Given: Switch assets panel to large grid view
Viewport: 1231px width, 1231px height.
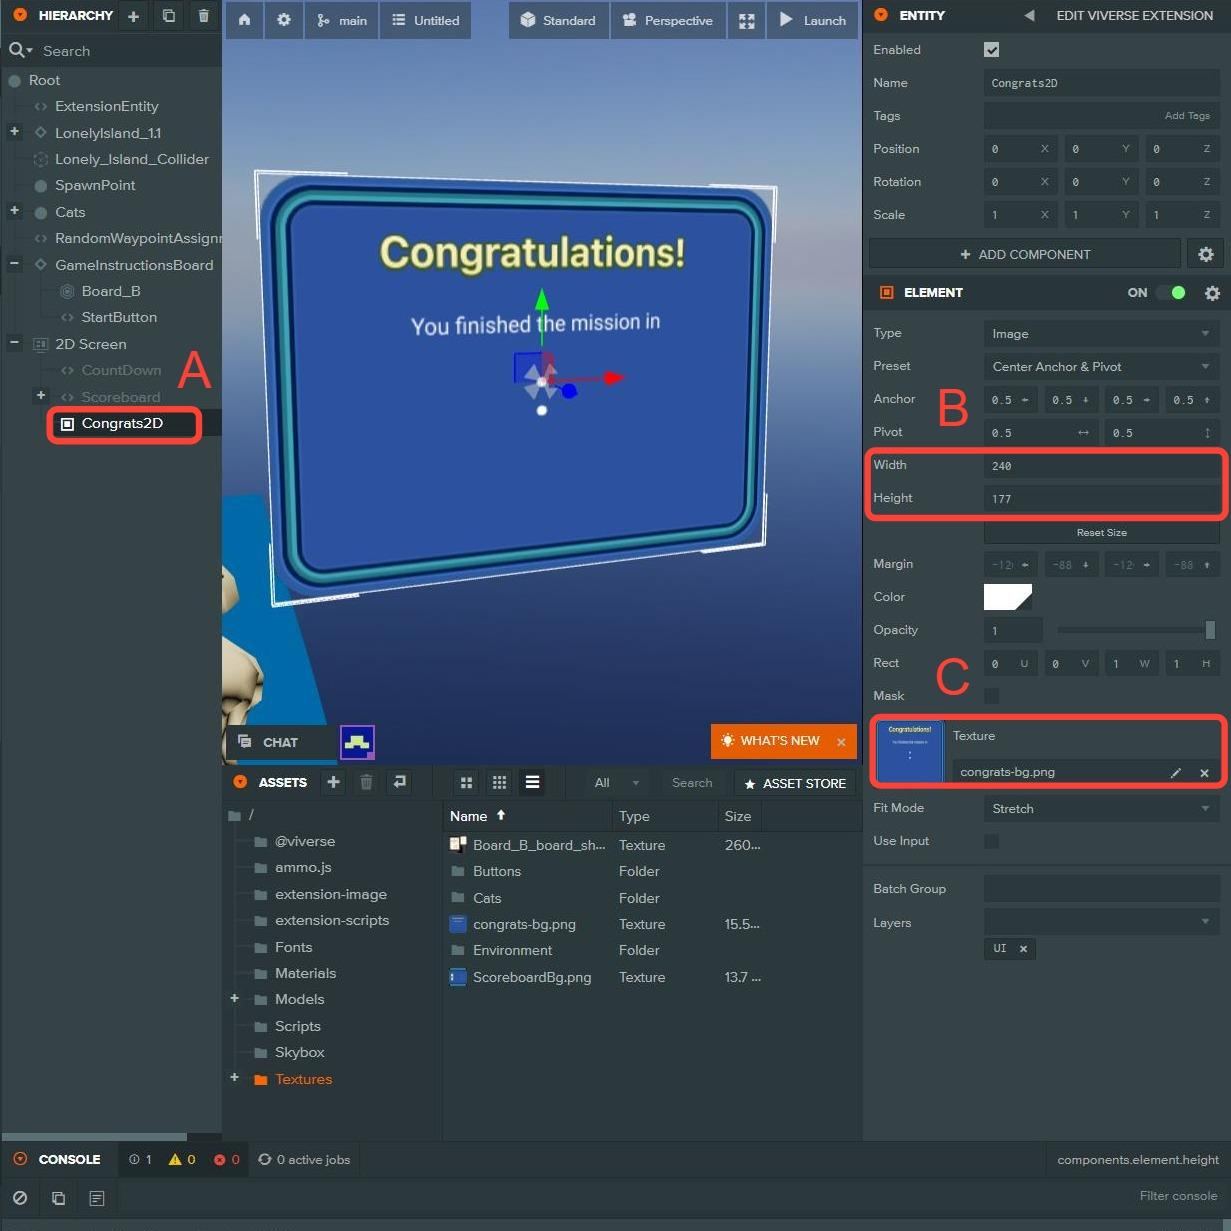Looking at the screenshot, I should (466, 783).
